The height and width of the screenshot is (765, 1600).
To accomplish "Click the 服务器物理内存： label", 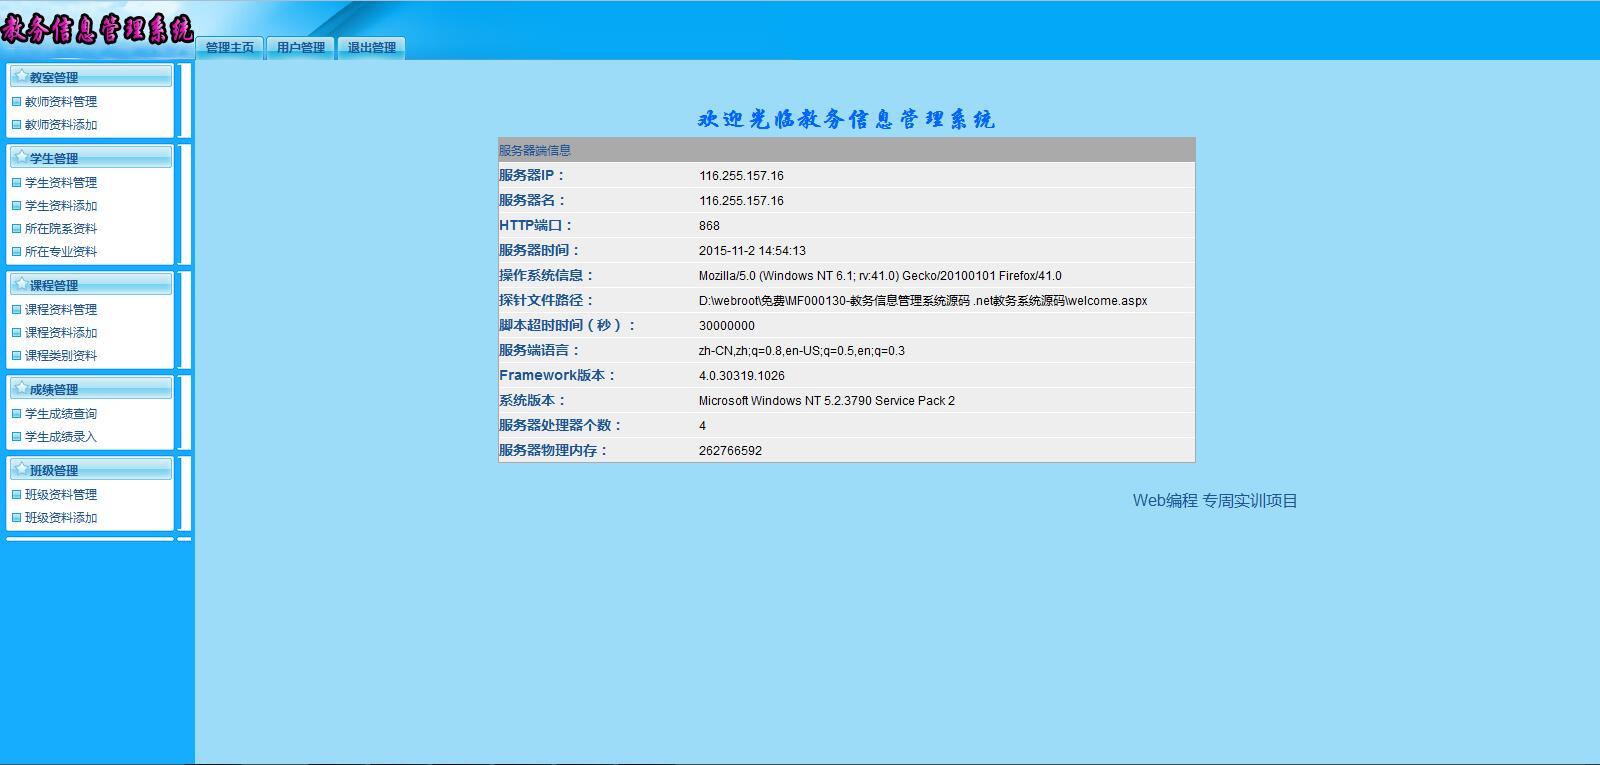I will pyautogui.click(x=554, y=450).
